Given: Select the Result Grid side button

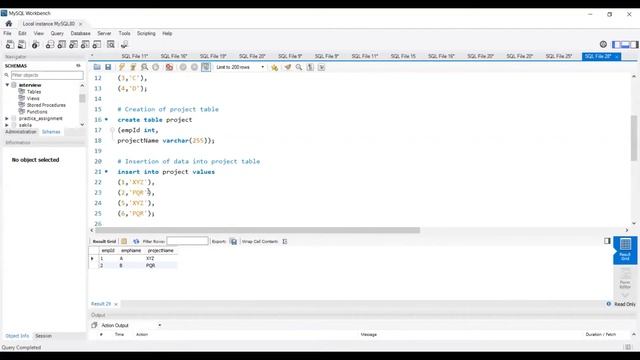Looking at the screenshot, I should click(625, 250).
